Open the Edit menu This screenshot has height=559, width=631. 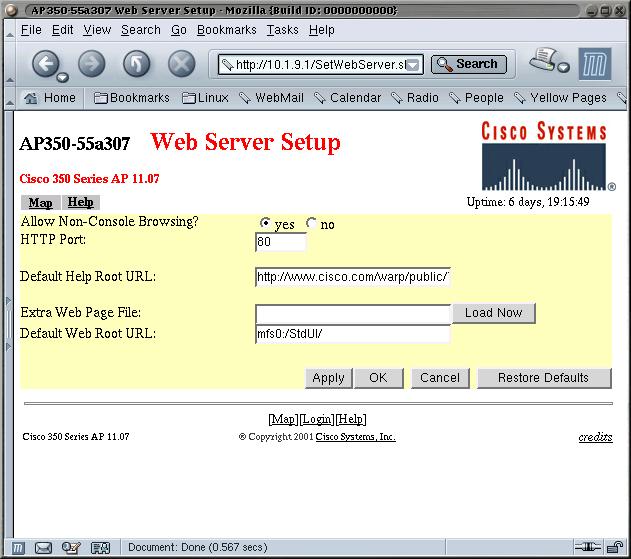point(62,30)
